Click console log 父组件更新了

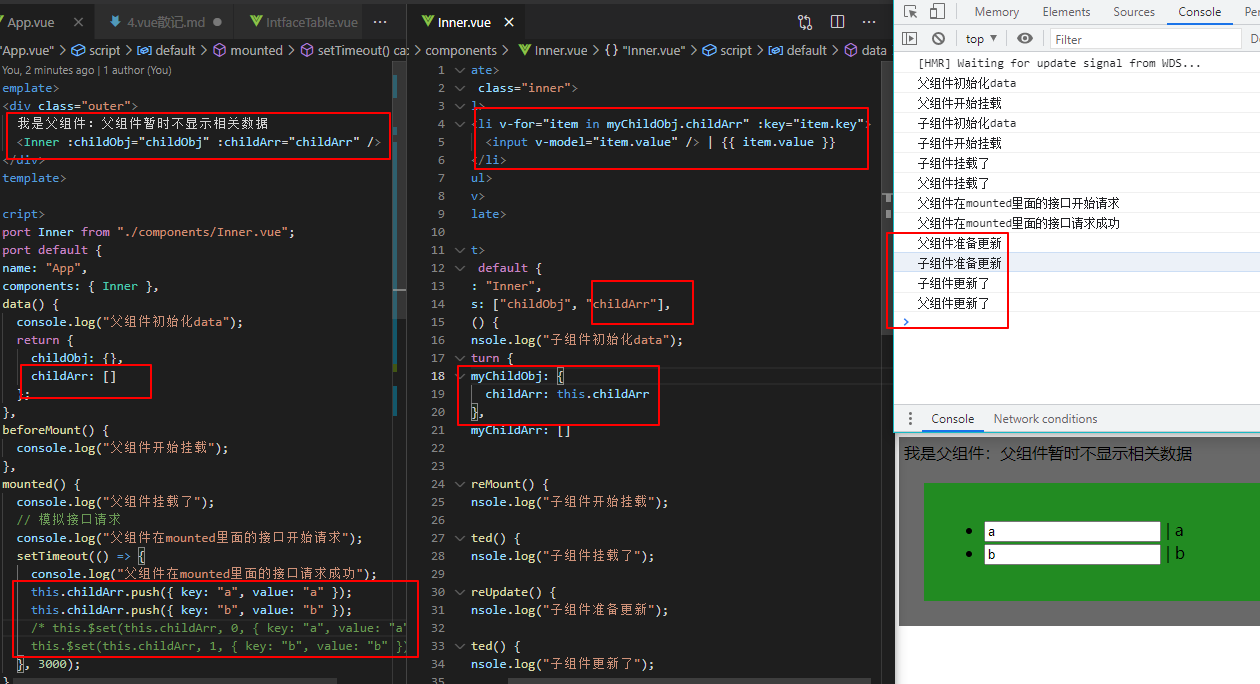click(953, 303)
